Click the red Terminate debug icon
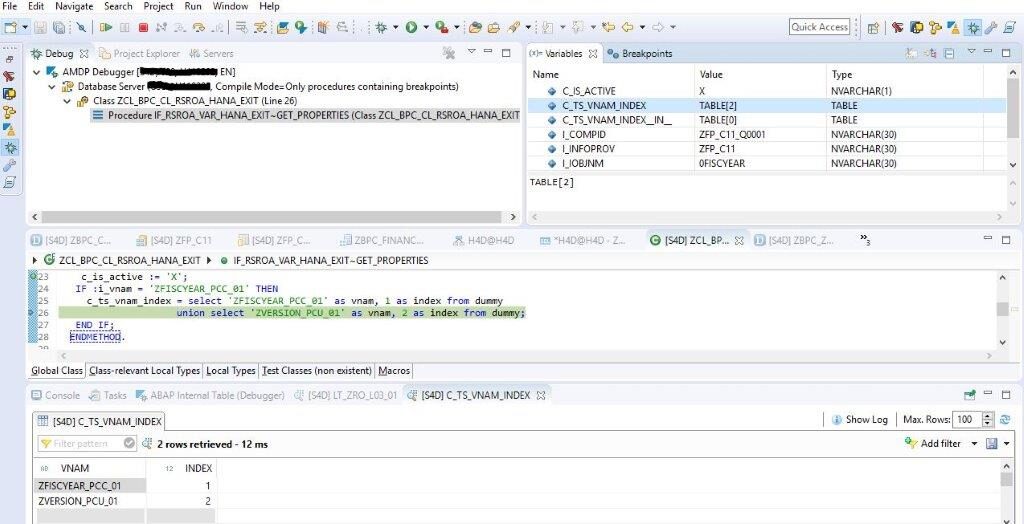This screenshot has width=1024, height=524. point(143,28)
